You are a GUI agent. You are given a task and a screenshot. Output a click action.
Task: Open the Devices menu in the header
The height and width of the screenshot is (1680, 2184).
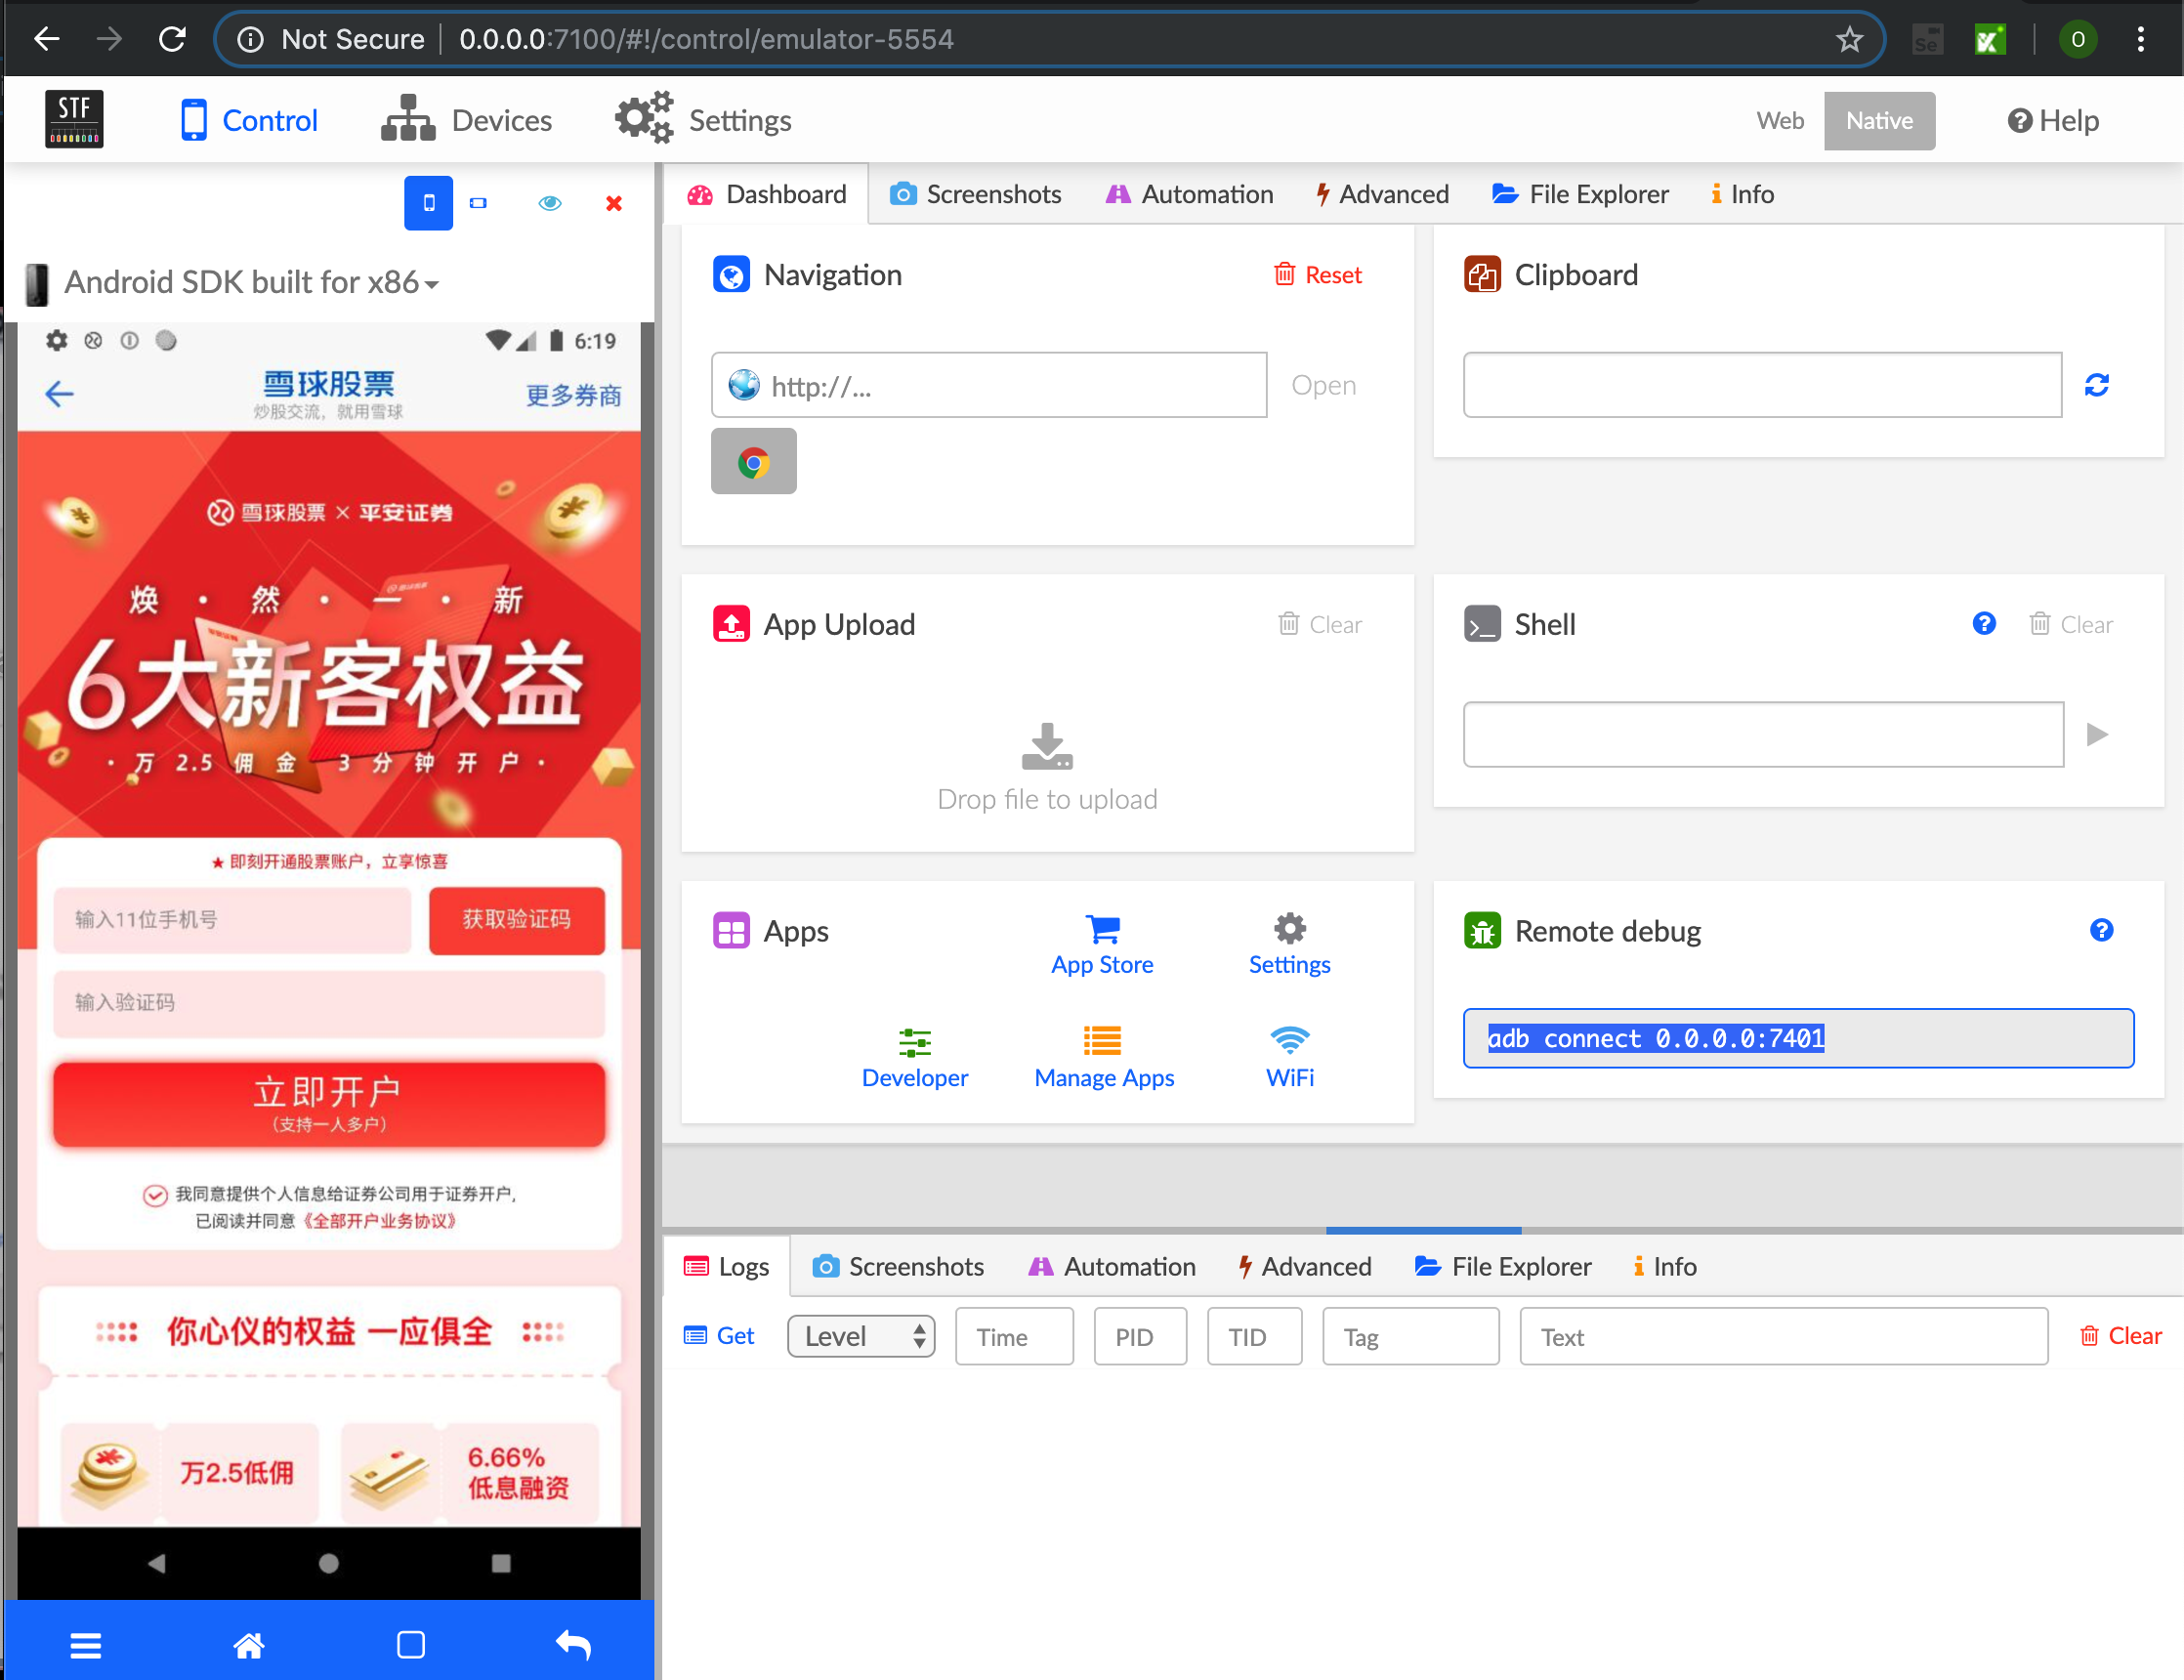[467, 120]
